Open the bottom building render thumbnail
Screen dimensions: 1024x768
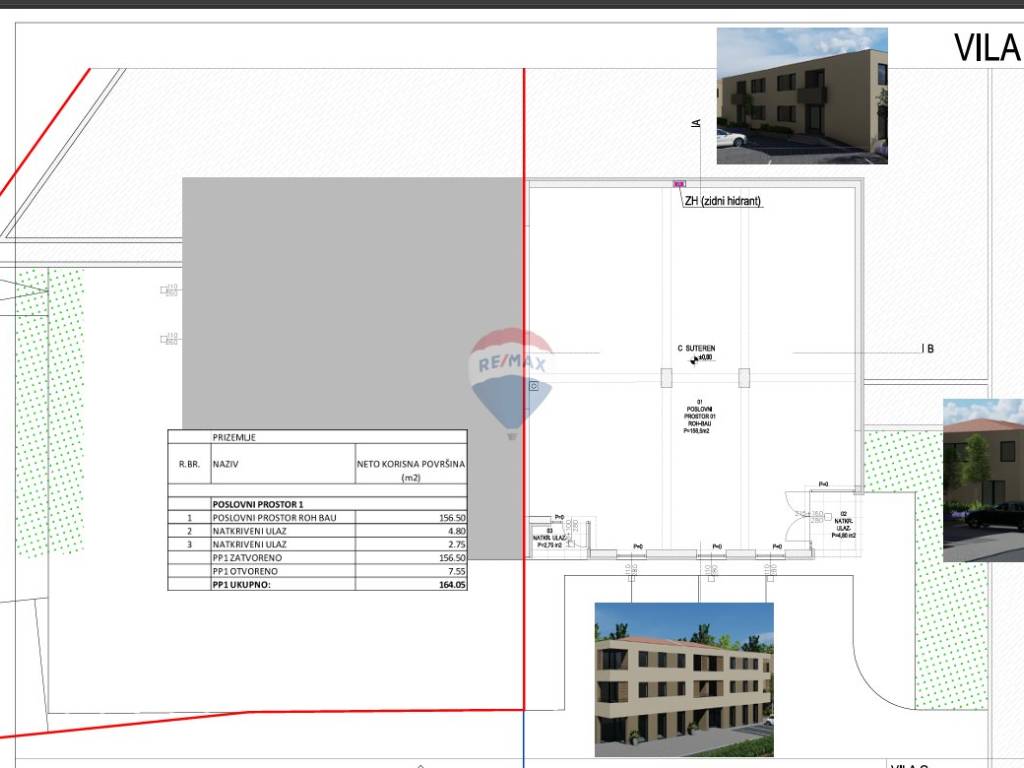684,679
